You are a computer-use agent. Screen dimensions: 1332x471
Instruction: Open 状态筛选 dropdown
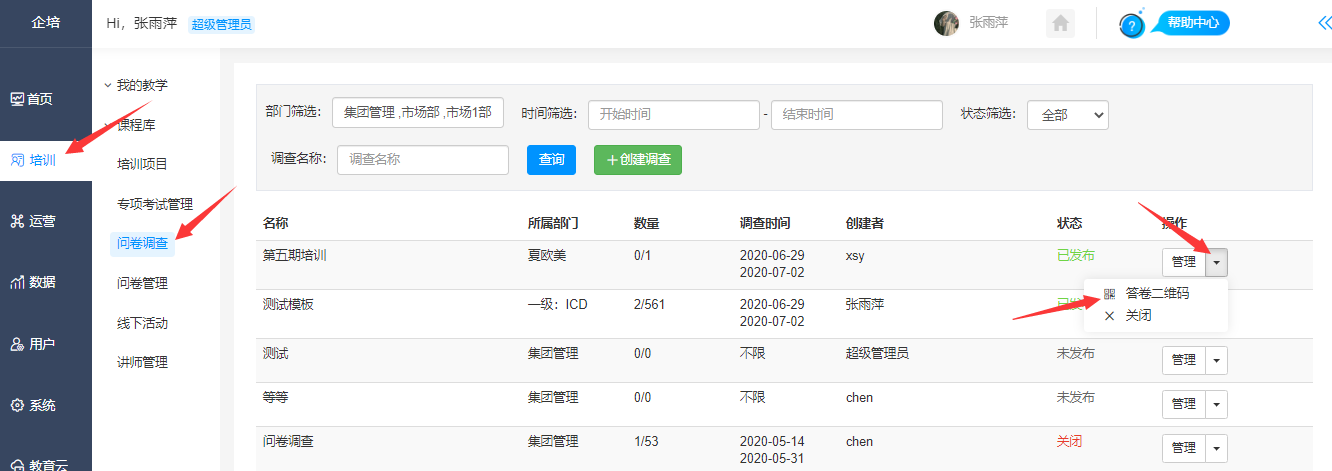1067,115
